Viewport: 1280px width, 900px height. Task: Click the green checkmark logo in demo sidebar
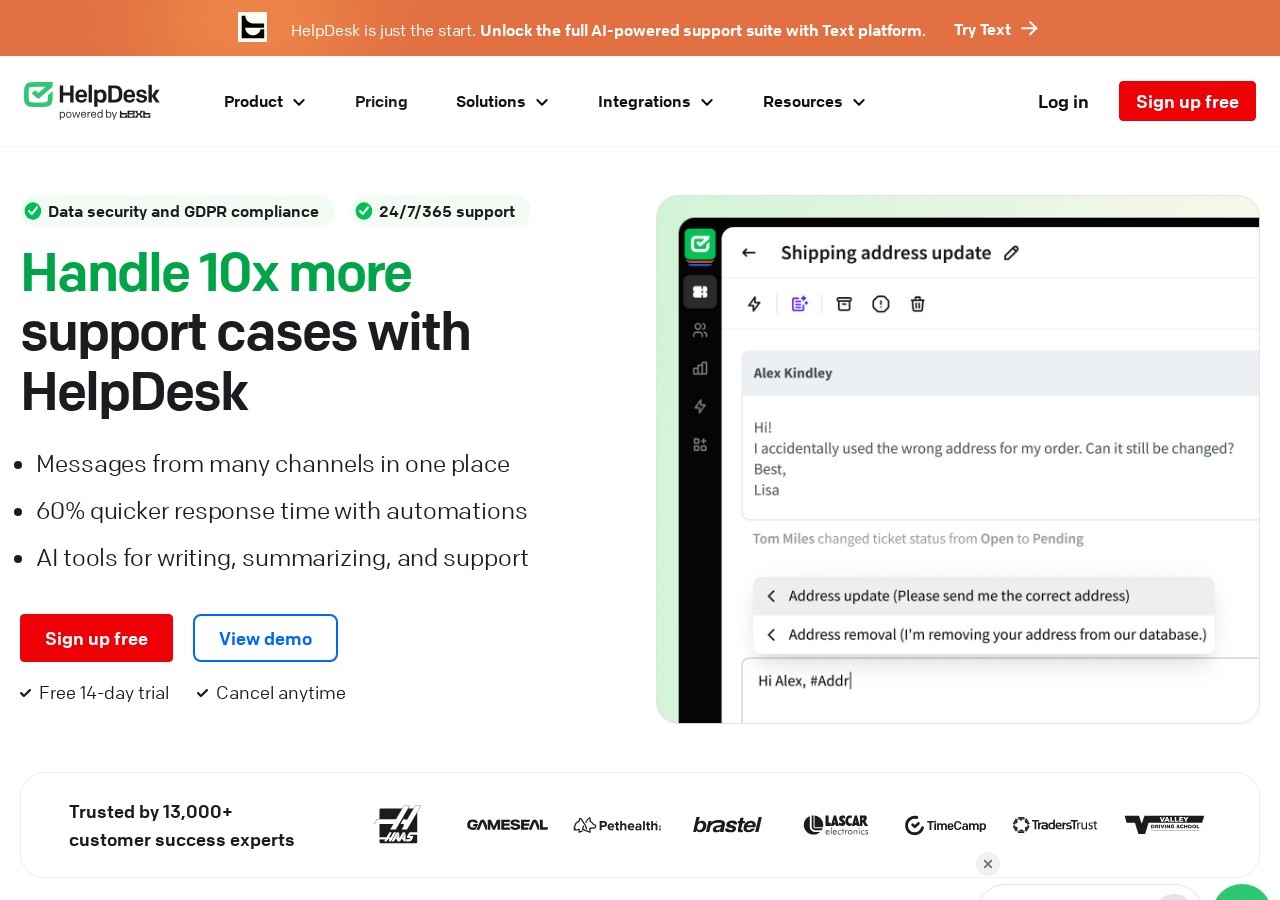click(x=700, y=244)
